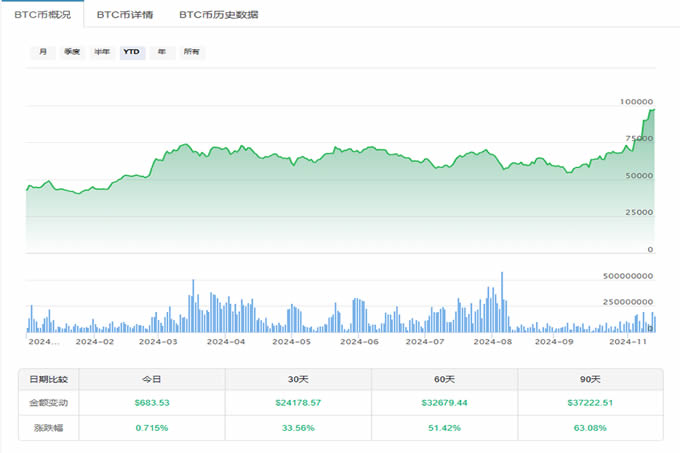Select the YTD range button
Viewport: 680px width, 453px height.
coord(131,52)
